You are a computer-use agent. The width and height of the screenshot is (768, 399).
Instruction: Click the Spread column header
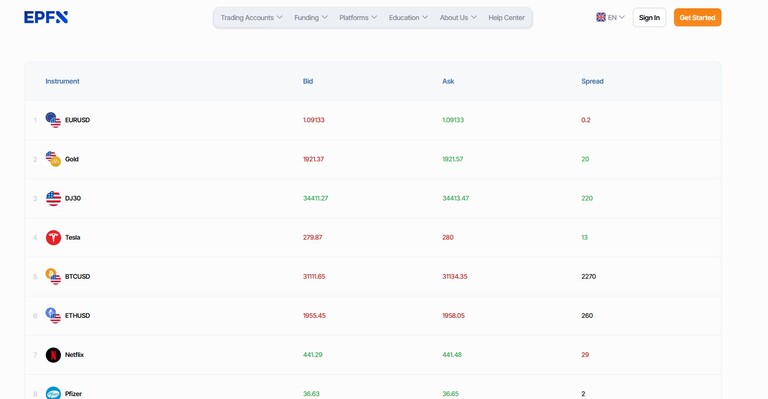(592, 81)
